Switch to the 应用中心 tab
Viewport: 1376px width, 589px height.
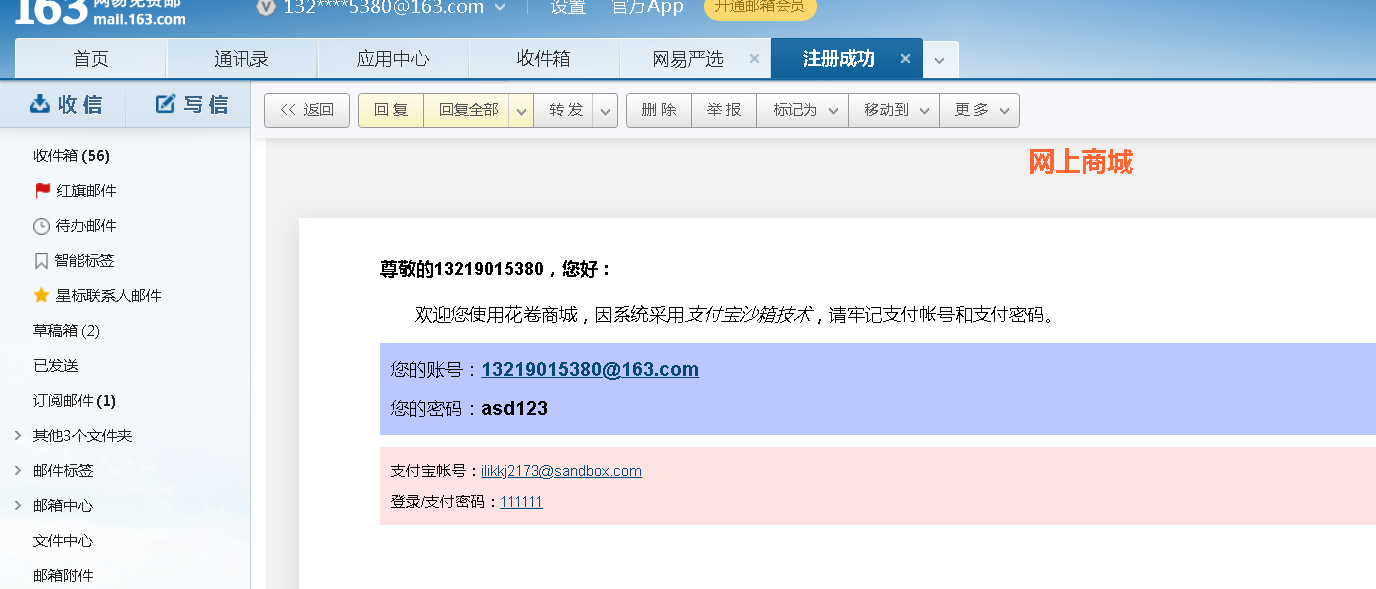393,59
